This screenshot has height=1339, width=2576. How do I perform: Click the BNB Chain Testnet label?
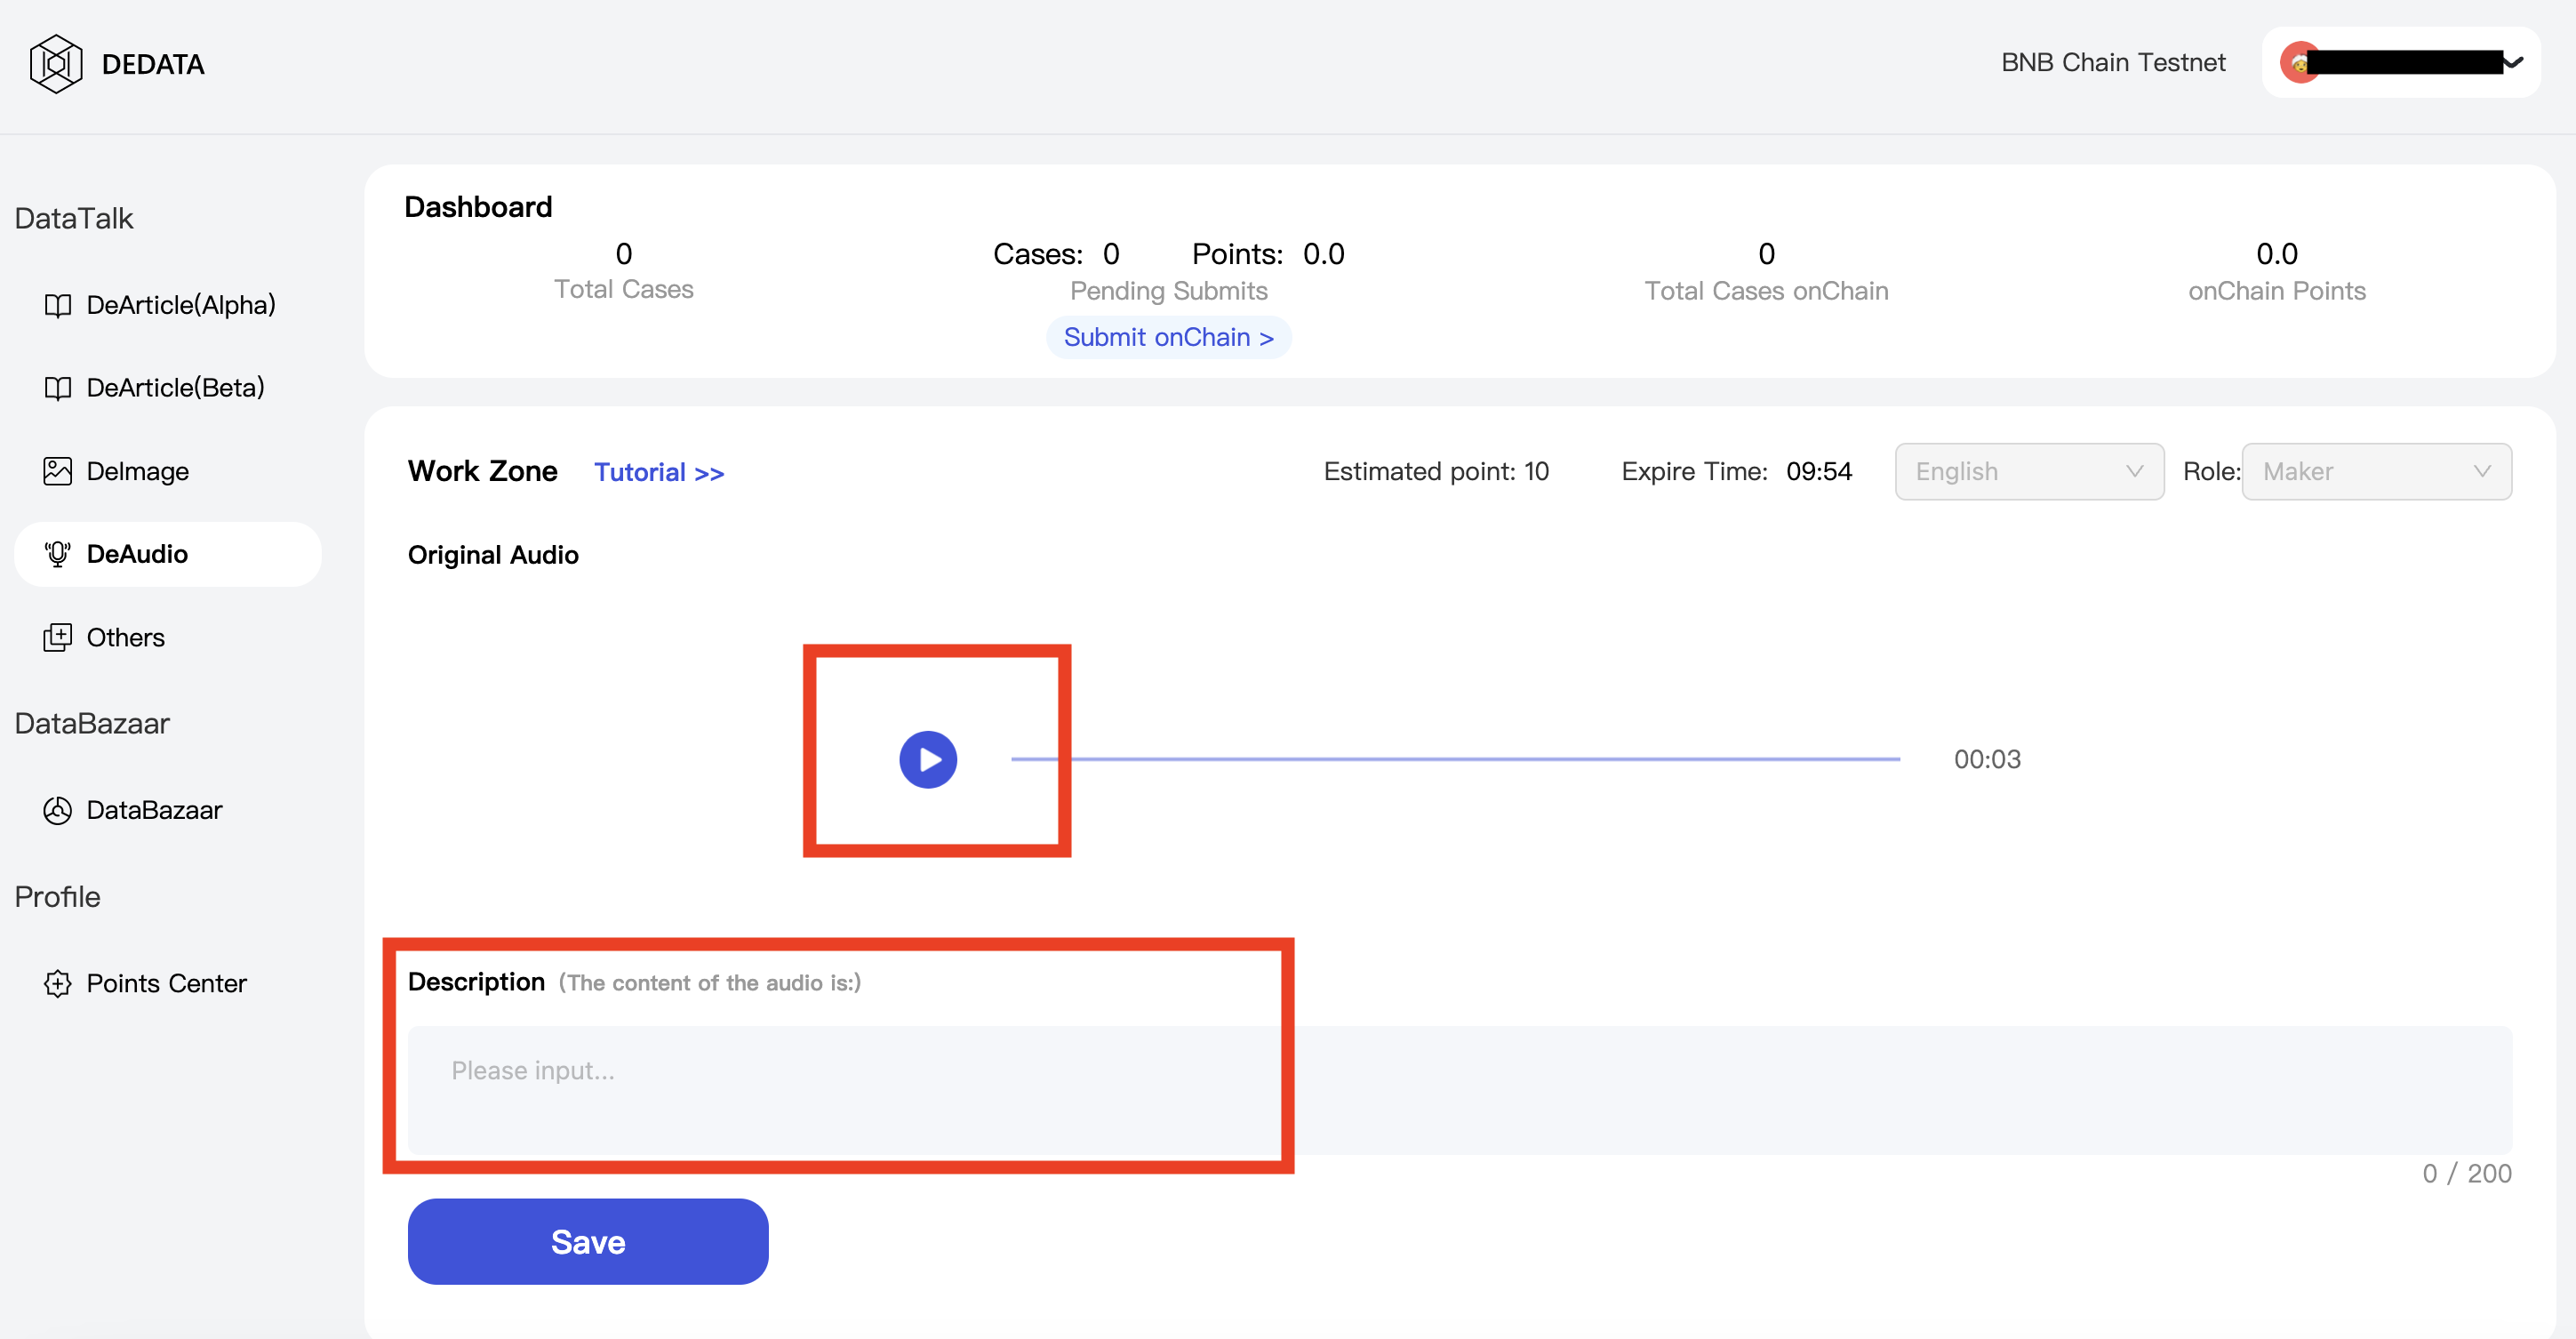pos(2113,62)
